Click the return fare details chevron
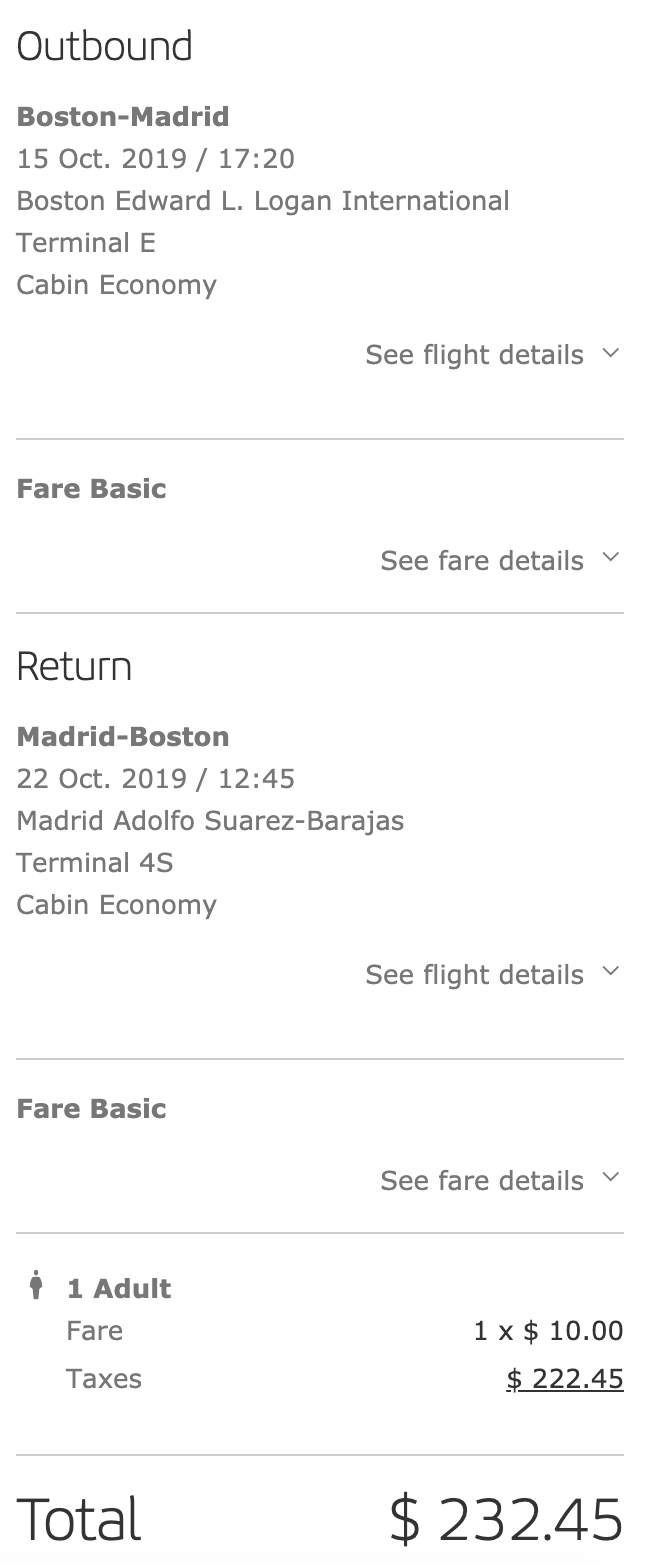The width and height of the screenshot is (652, 1564). pos(611,1178)
